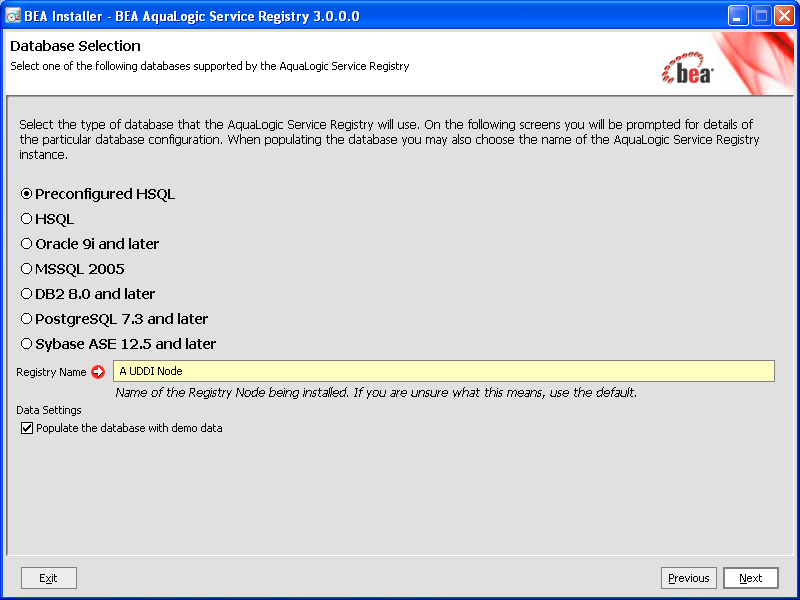Screen dimensions: 800x600
Task: Proceed with the Next button
Action: tap(751, 578)
